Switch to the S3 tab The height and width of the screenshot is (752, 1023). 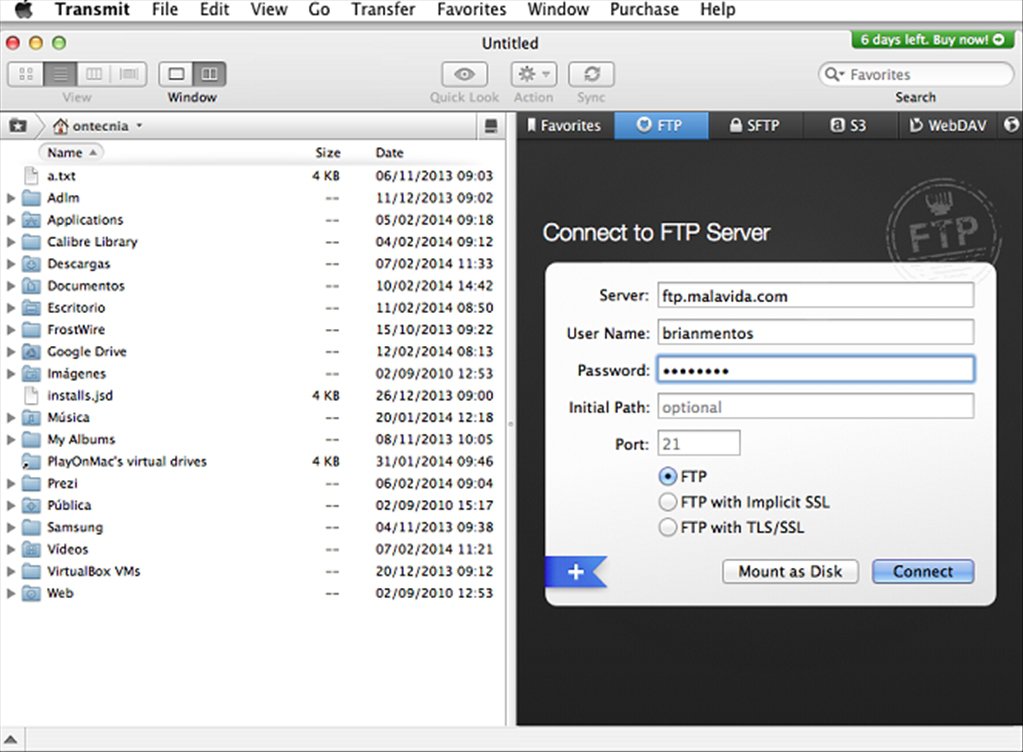(x=849, y=125)
